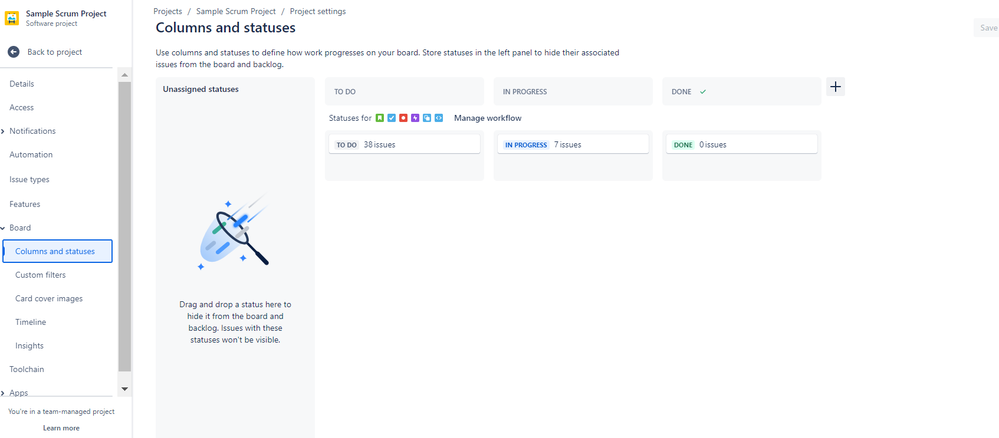This screenshot has height=438, width=999.
Task: Click sidebar scrollbar up arrow
Action: pyautogui.click(x=124, y=75)
